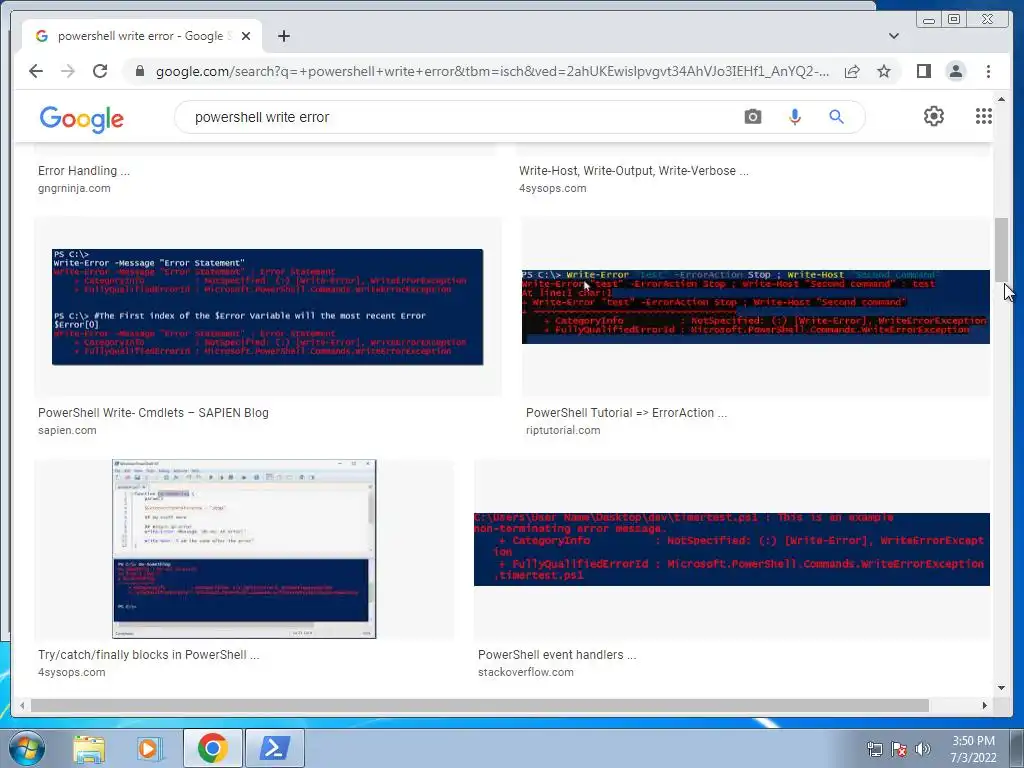1024x768 pixels.
Task: Go back to the previous page
Action: tap(36, 71)
